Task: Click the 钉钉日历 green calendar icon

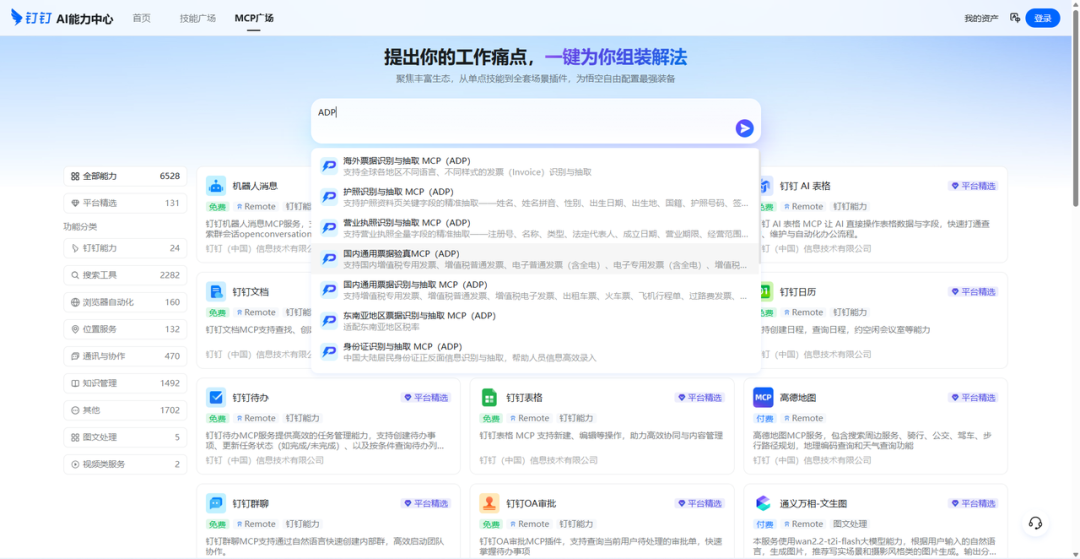Action: point(766,291)
